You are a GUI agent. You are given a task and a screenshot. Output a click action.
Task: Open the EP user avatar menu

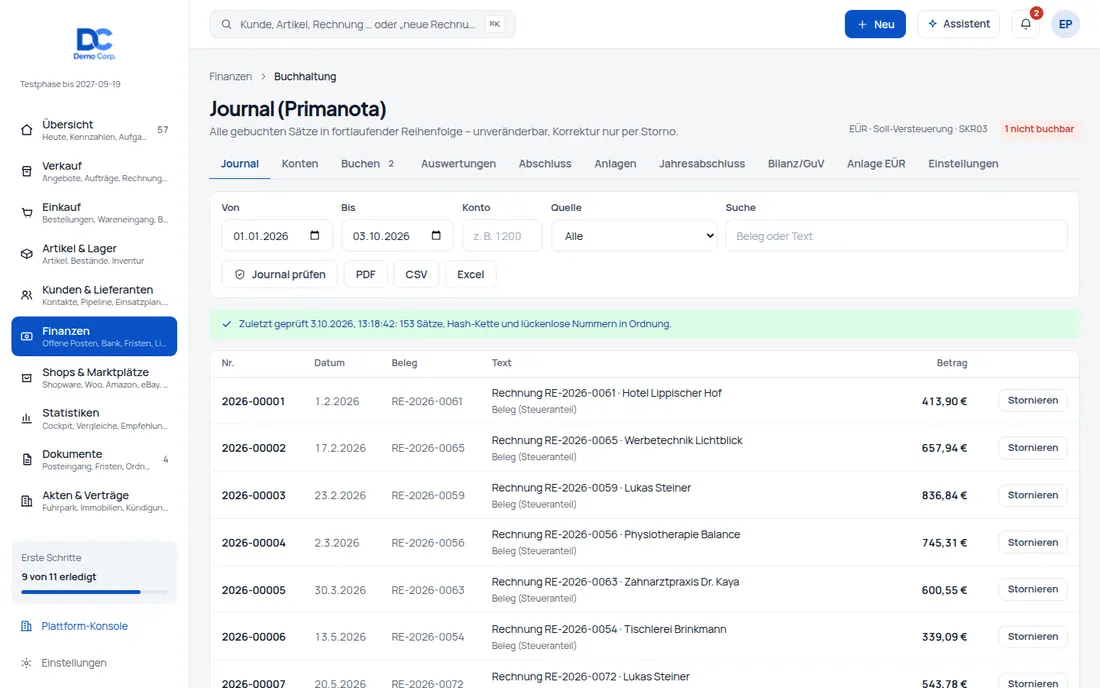point(1065,24)
